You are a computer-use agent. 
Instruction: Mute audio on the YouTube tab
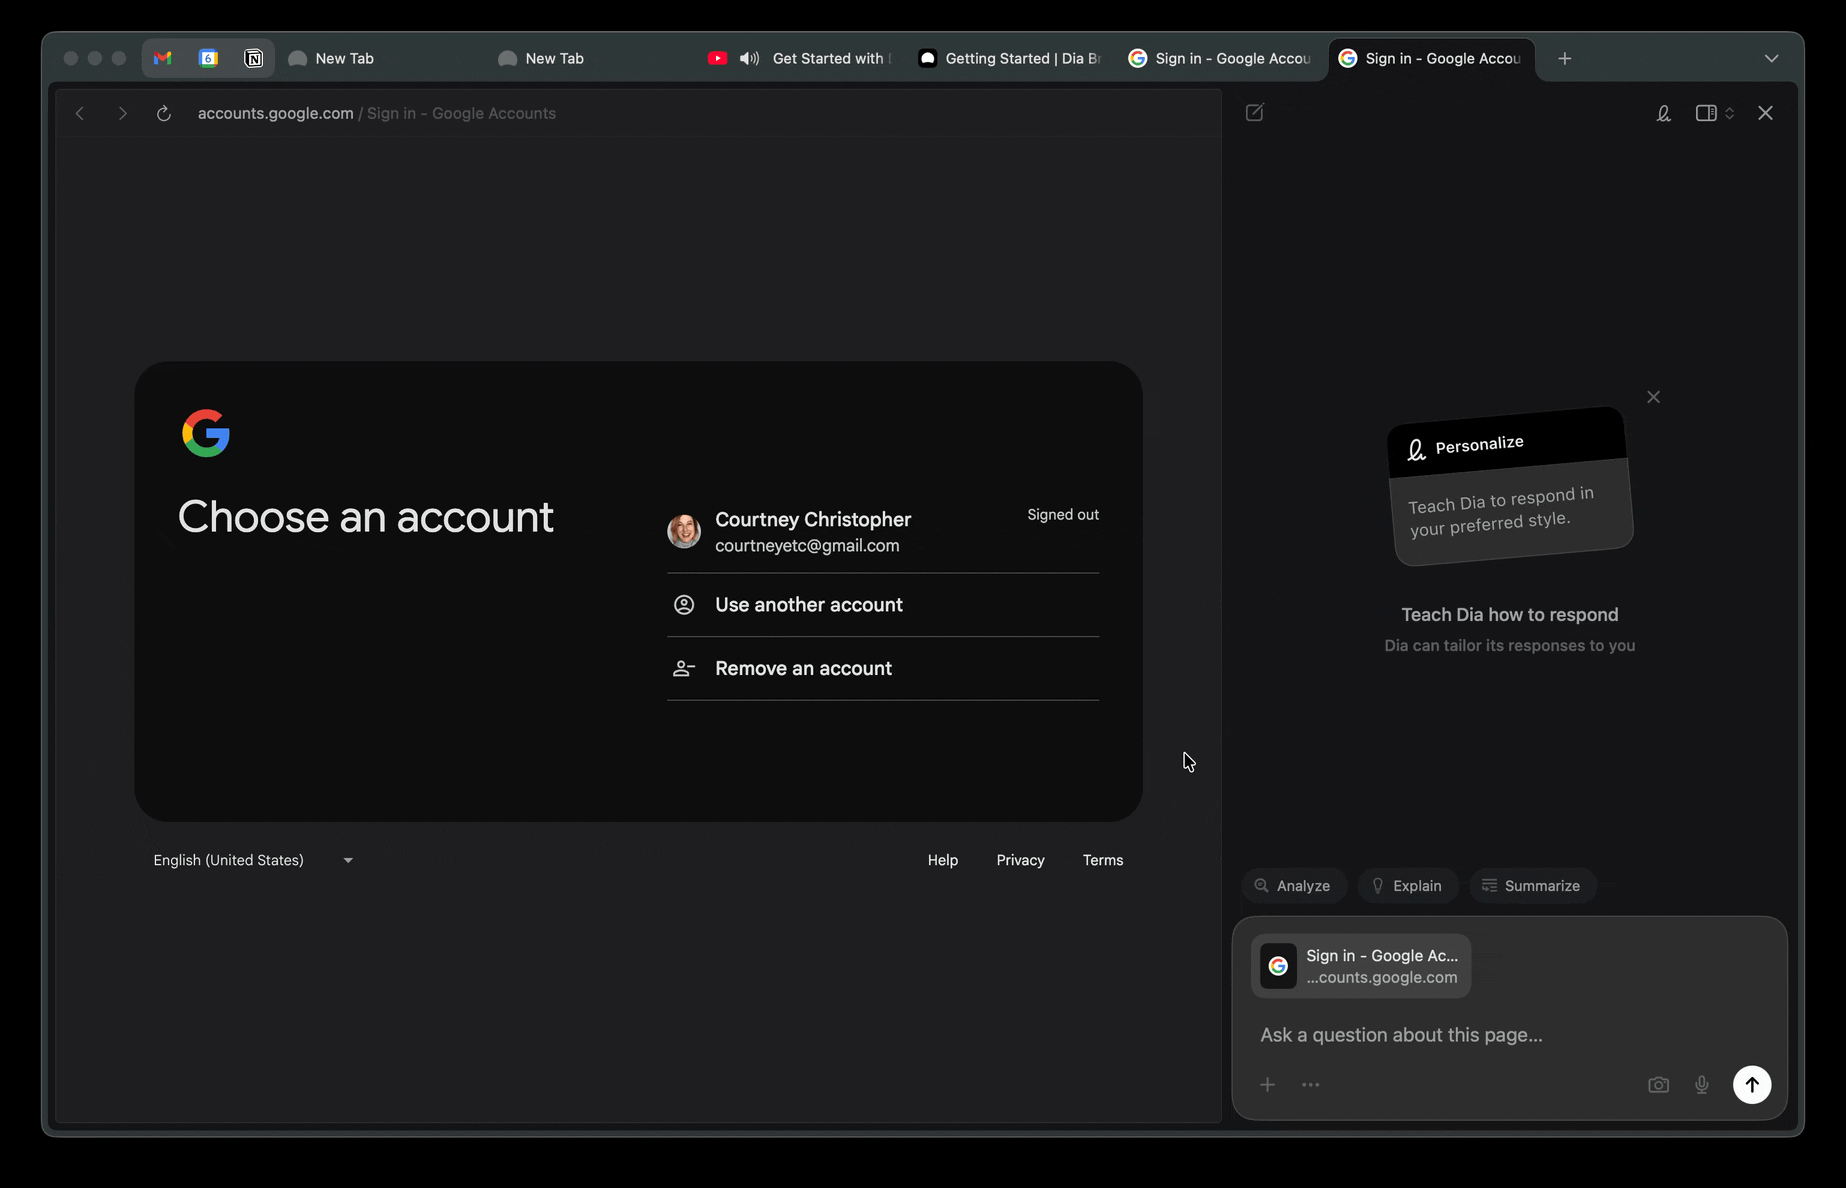tap(749, 58)
